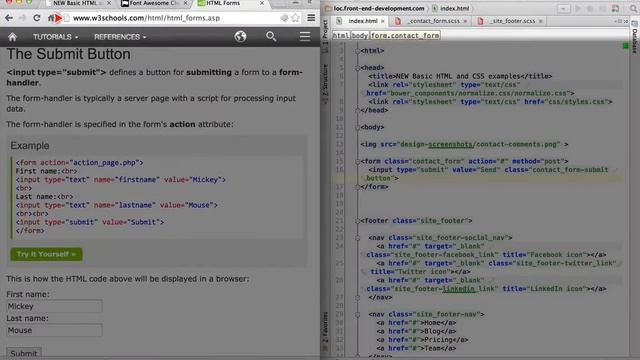The height and width of the screenshot is (360, 640).
Task: Open the Database tool window
Action: click(x=635, y=37)
